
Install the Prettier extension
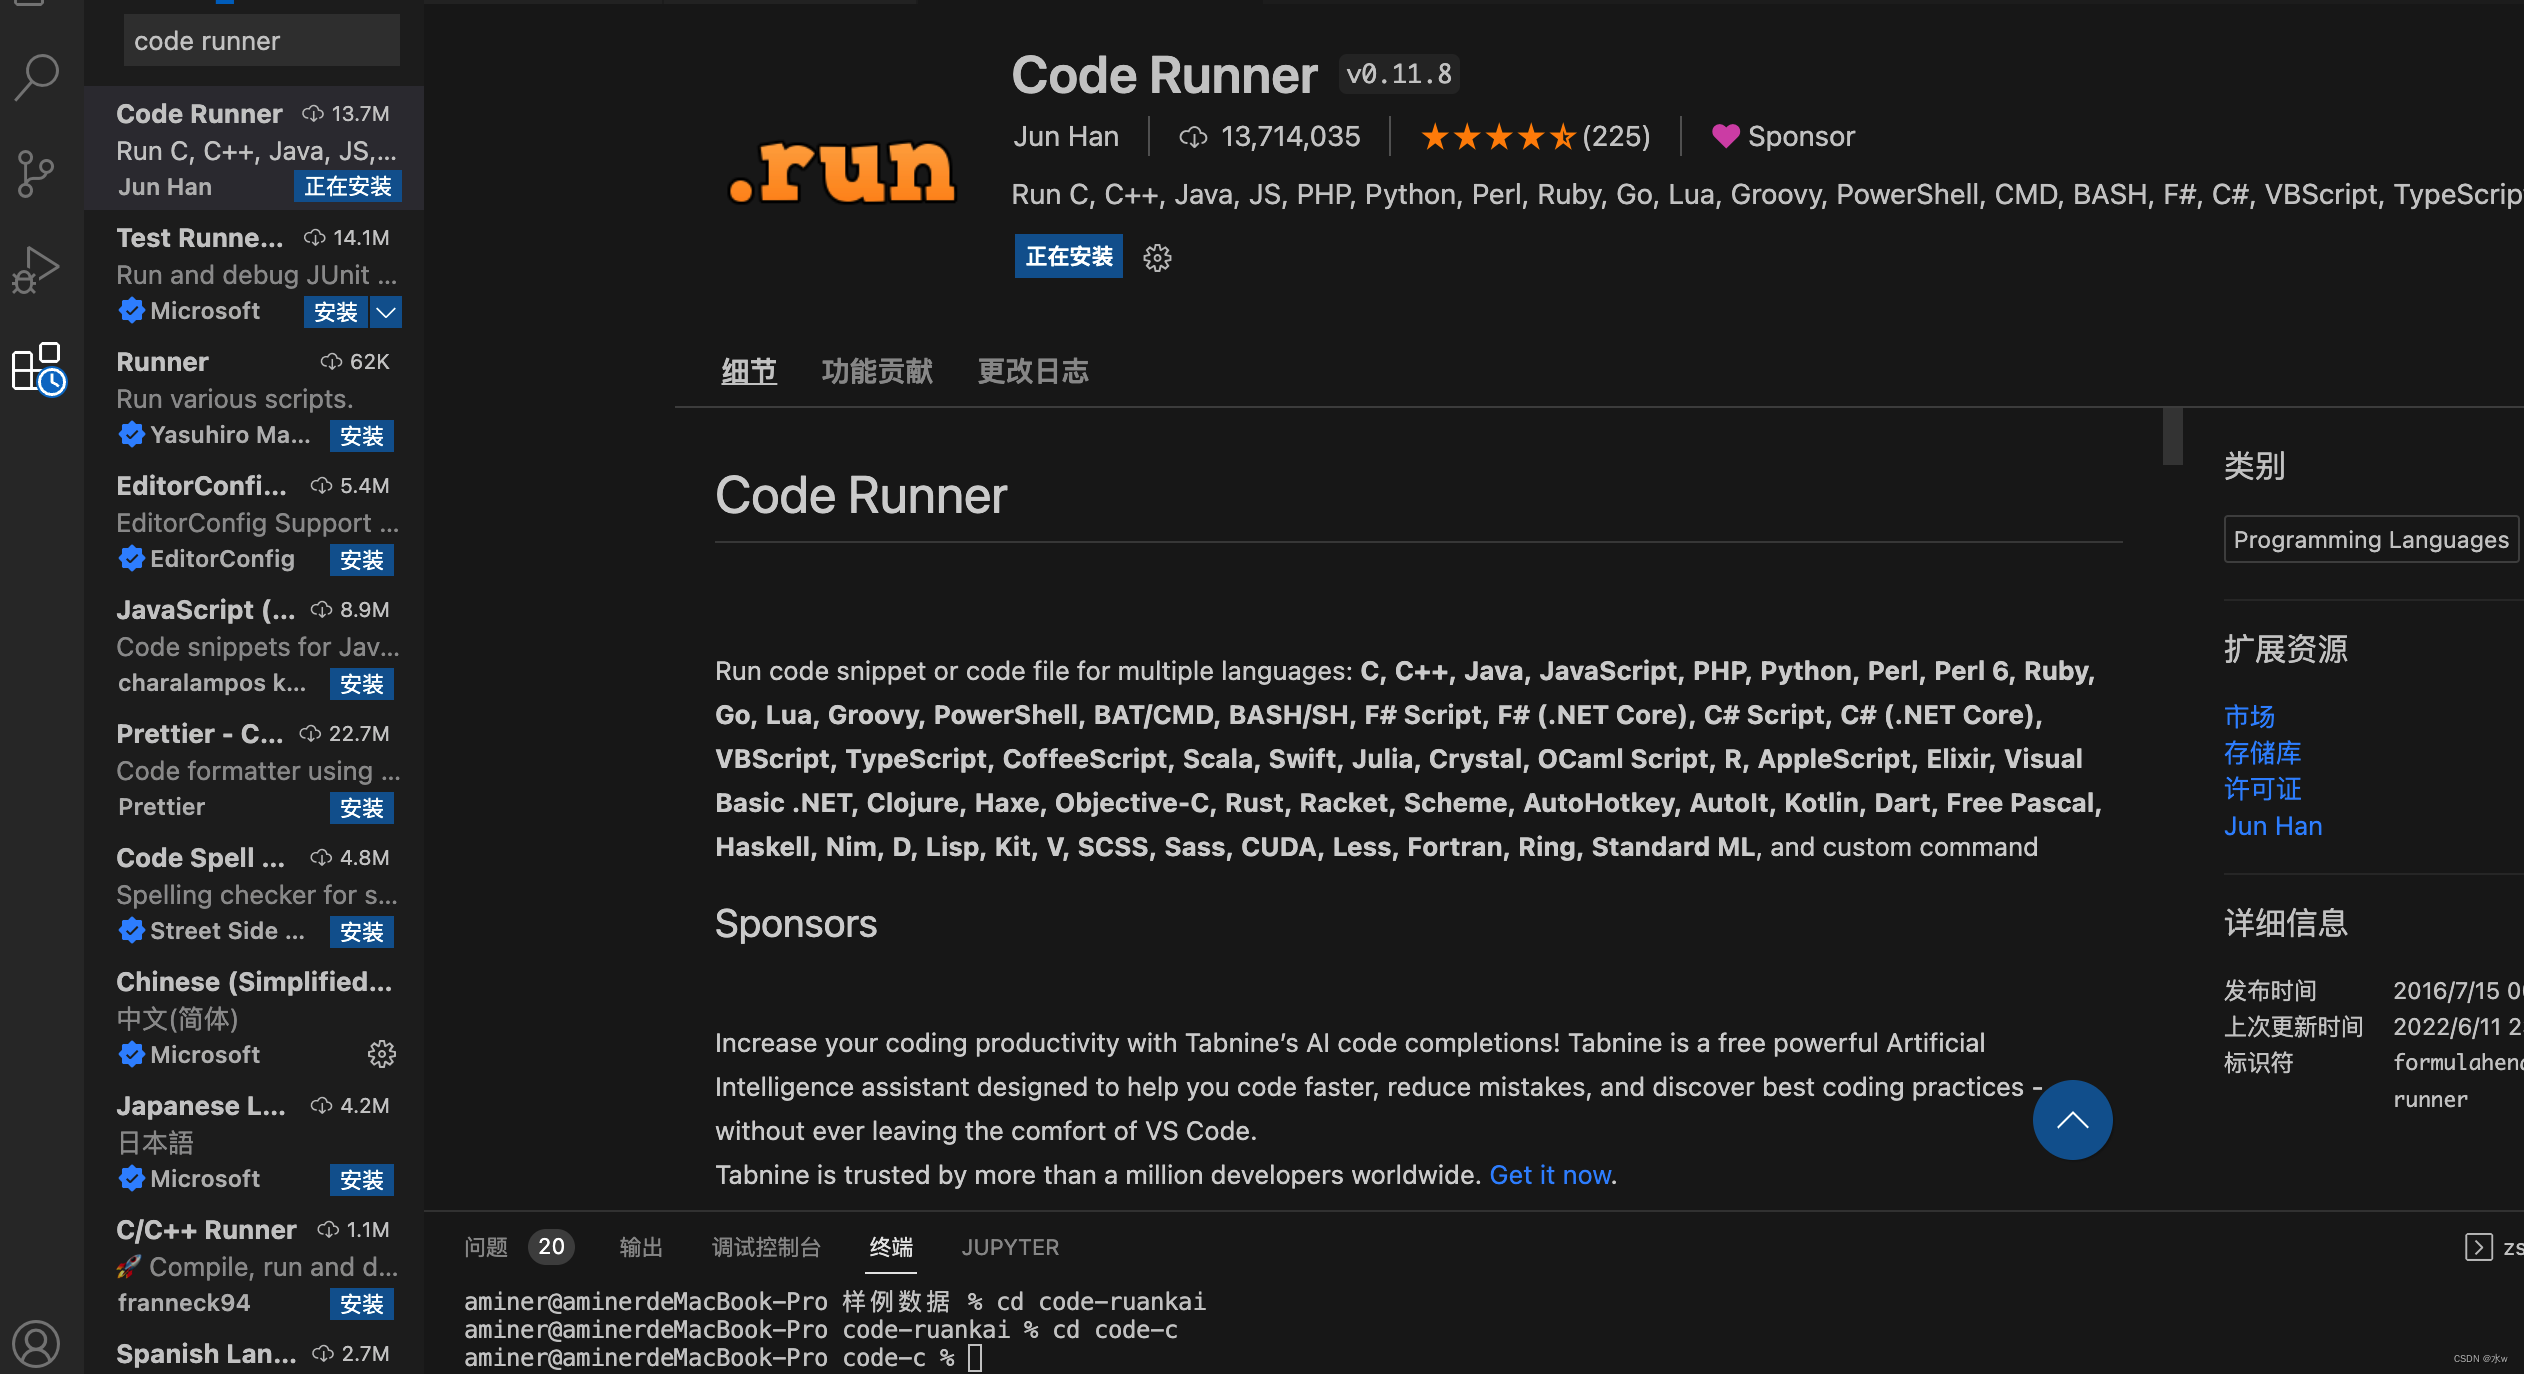[x=361, y=808]
